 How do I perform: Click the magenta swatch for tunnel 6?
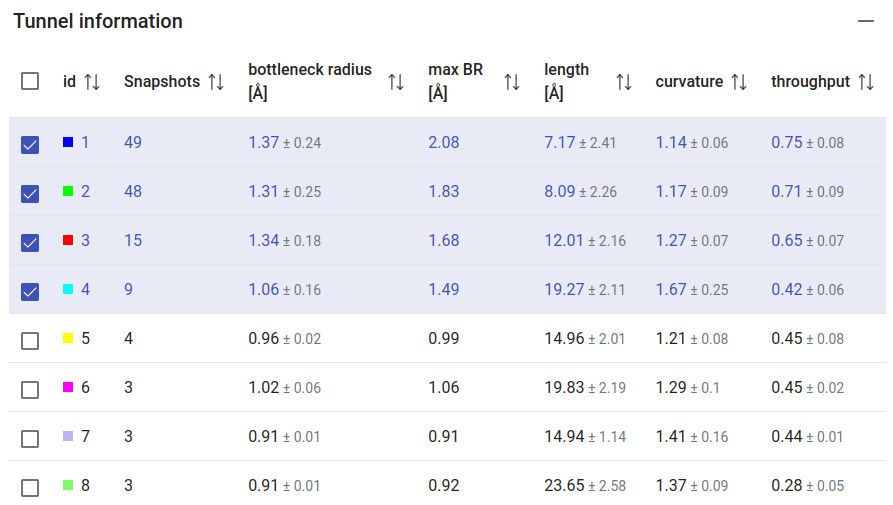[x=68, y=387]
